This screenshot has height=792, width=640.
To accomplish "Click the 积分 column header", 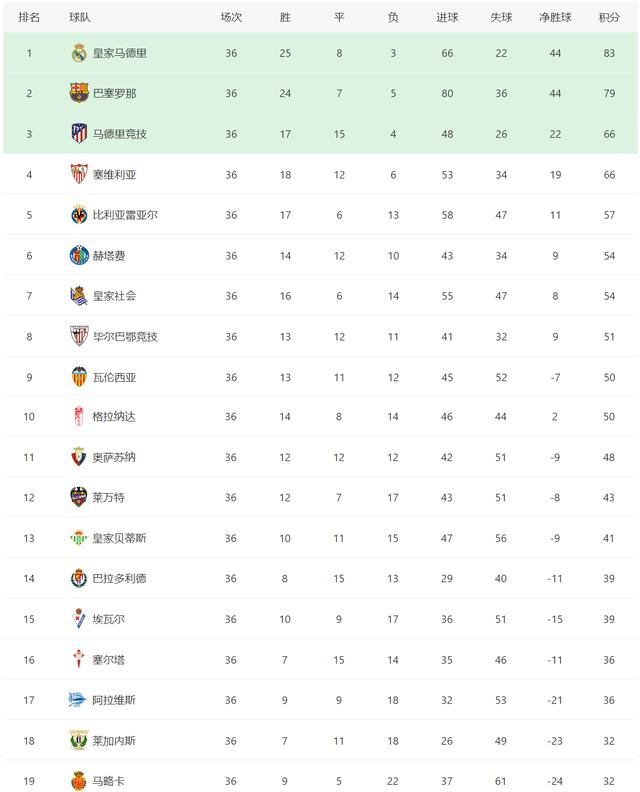I will click(x=608, y=17).
